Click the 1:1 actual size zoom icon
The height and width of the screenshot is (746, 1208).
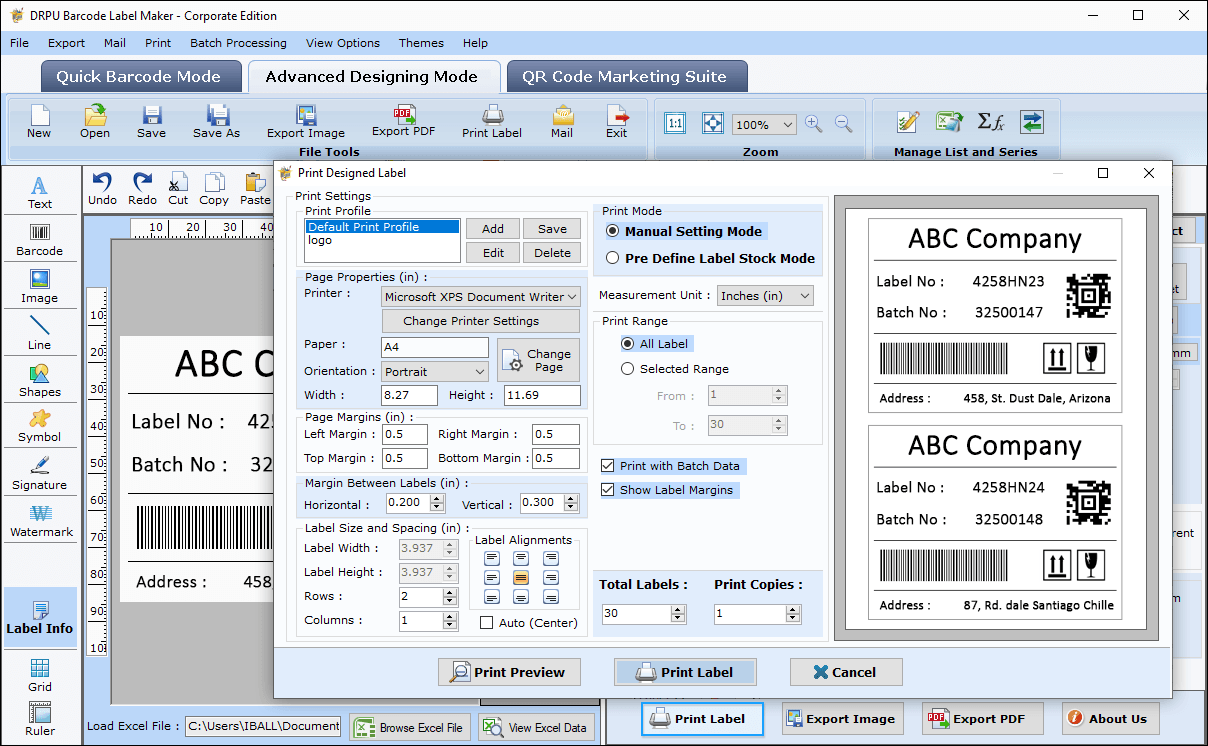(675, 123)
